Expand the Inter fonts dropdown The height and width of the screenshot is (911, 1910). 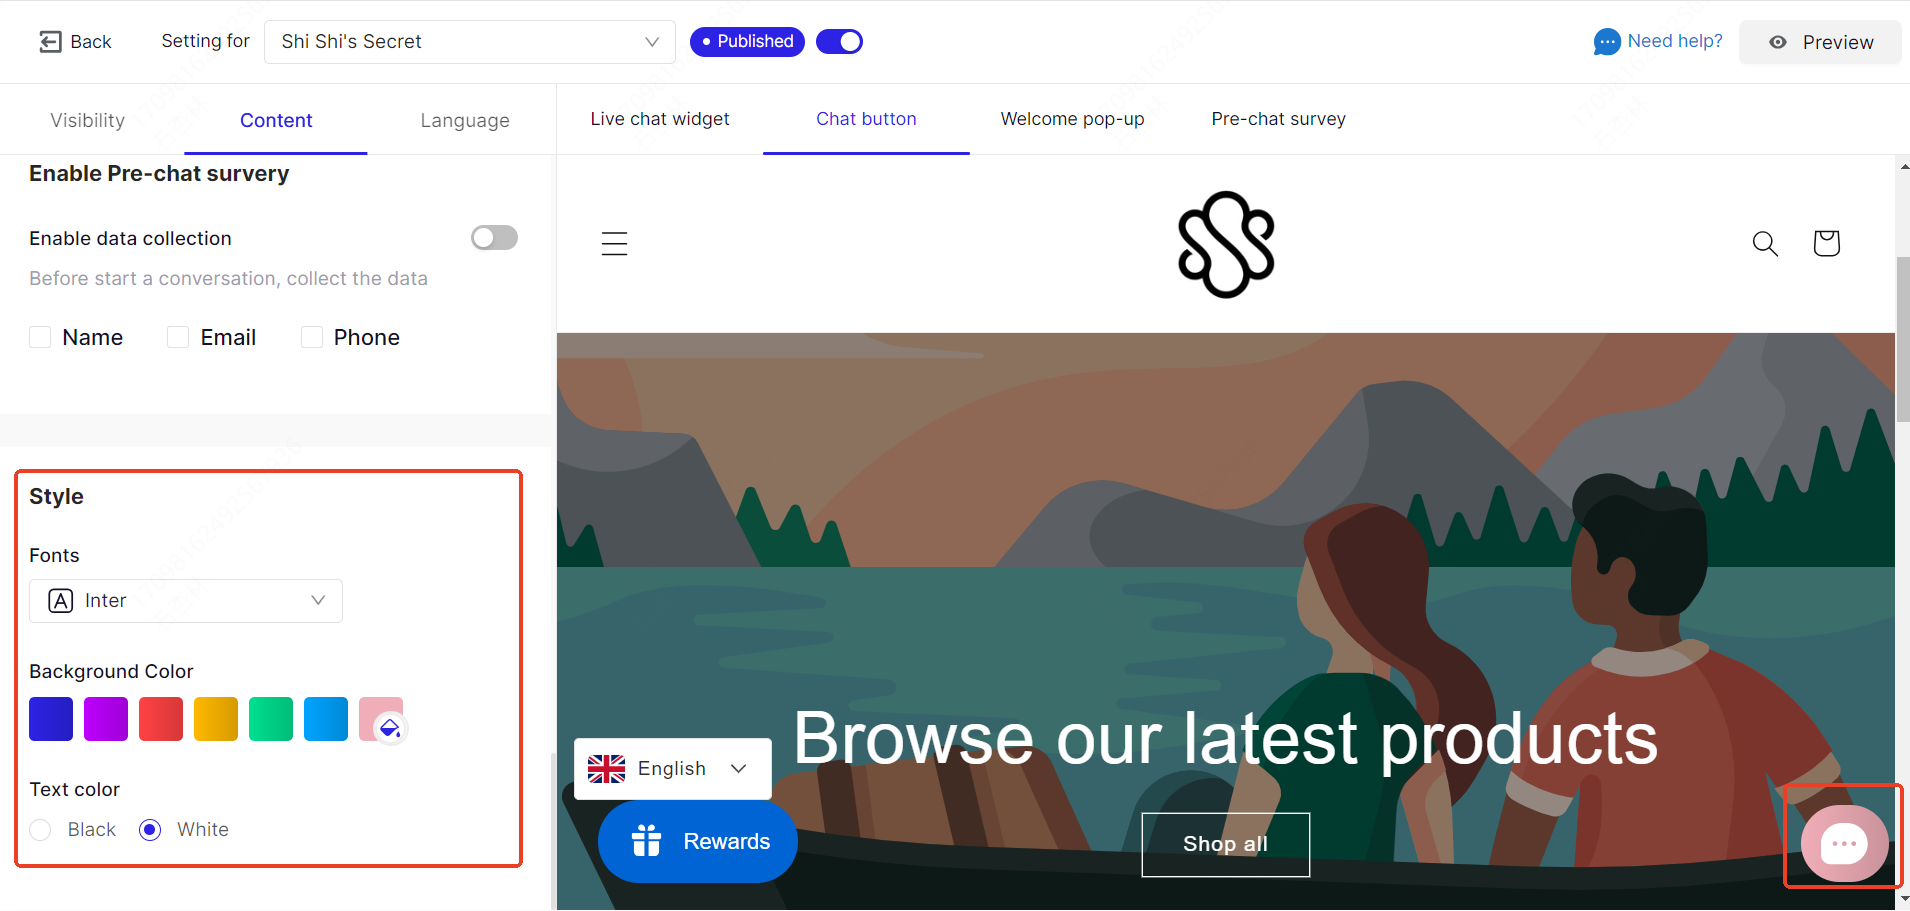point(186,601)
